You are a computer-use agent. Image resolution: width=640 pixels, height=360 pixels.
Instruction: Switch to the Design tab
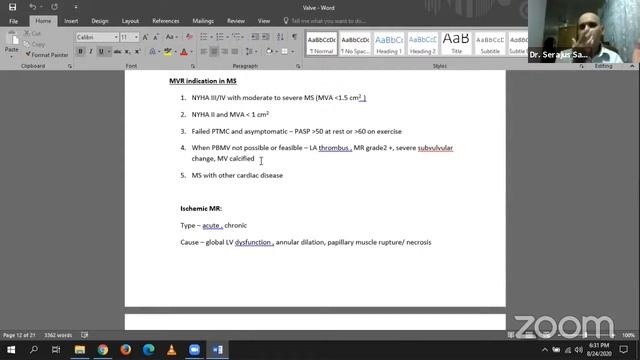pyautogui.click(x=100, y=21)
